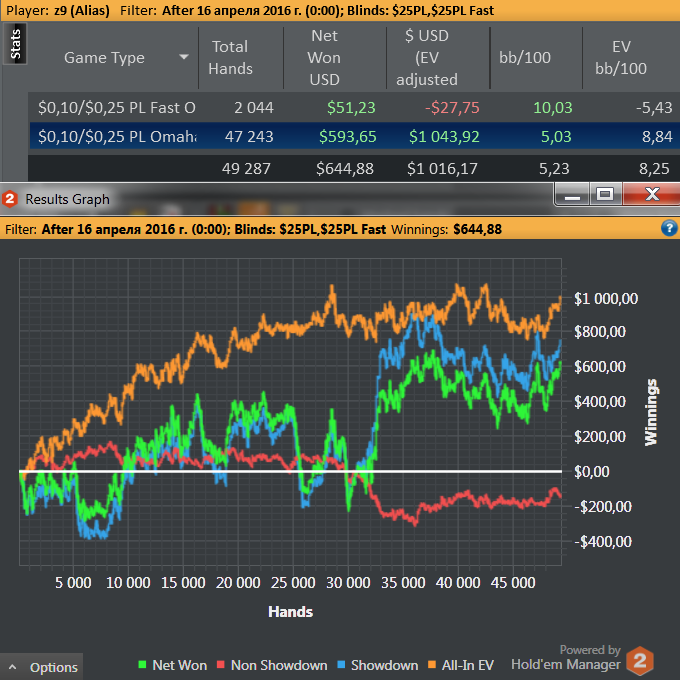Maximize the Results Graph window
Screen dimensions: 680x680
(x=605, y=194)
